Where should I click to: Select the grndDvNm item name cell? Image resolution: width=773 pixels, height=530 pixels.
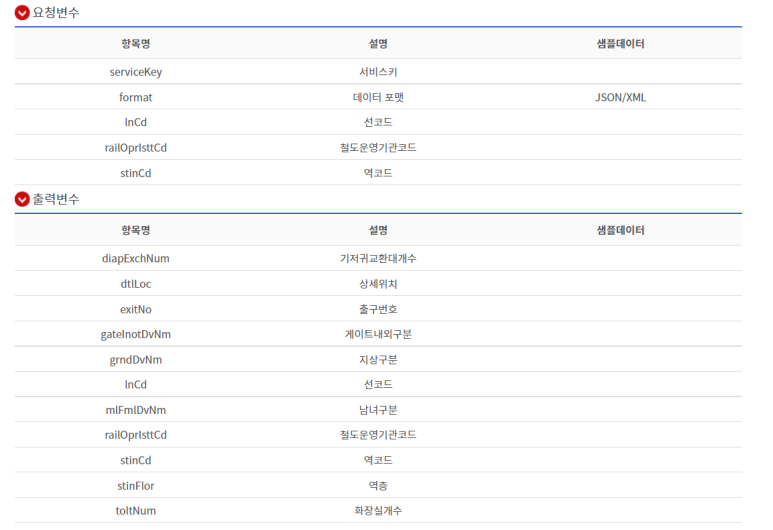tap(136, 360)
